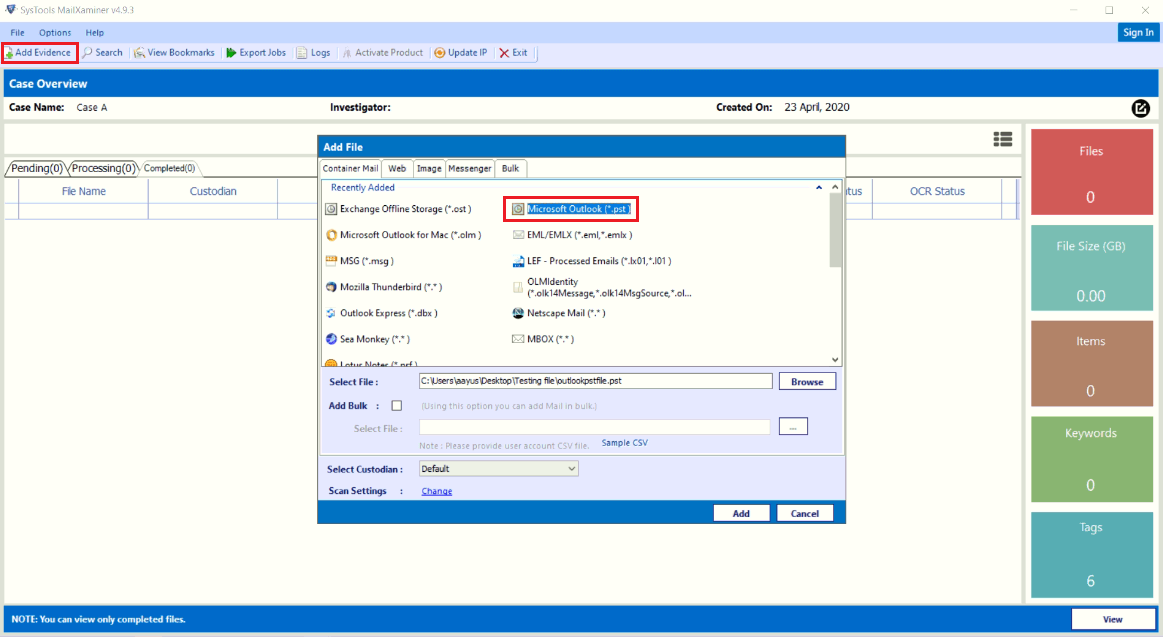Click the file list scroll down arrow
Image resolution: width=1163 pixels, height=637 pixels.
tap(835, 360)
